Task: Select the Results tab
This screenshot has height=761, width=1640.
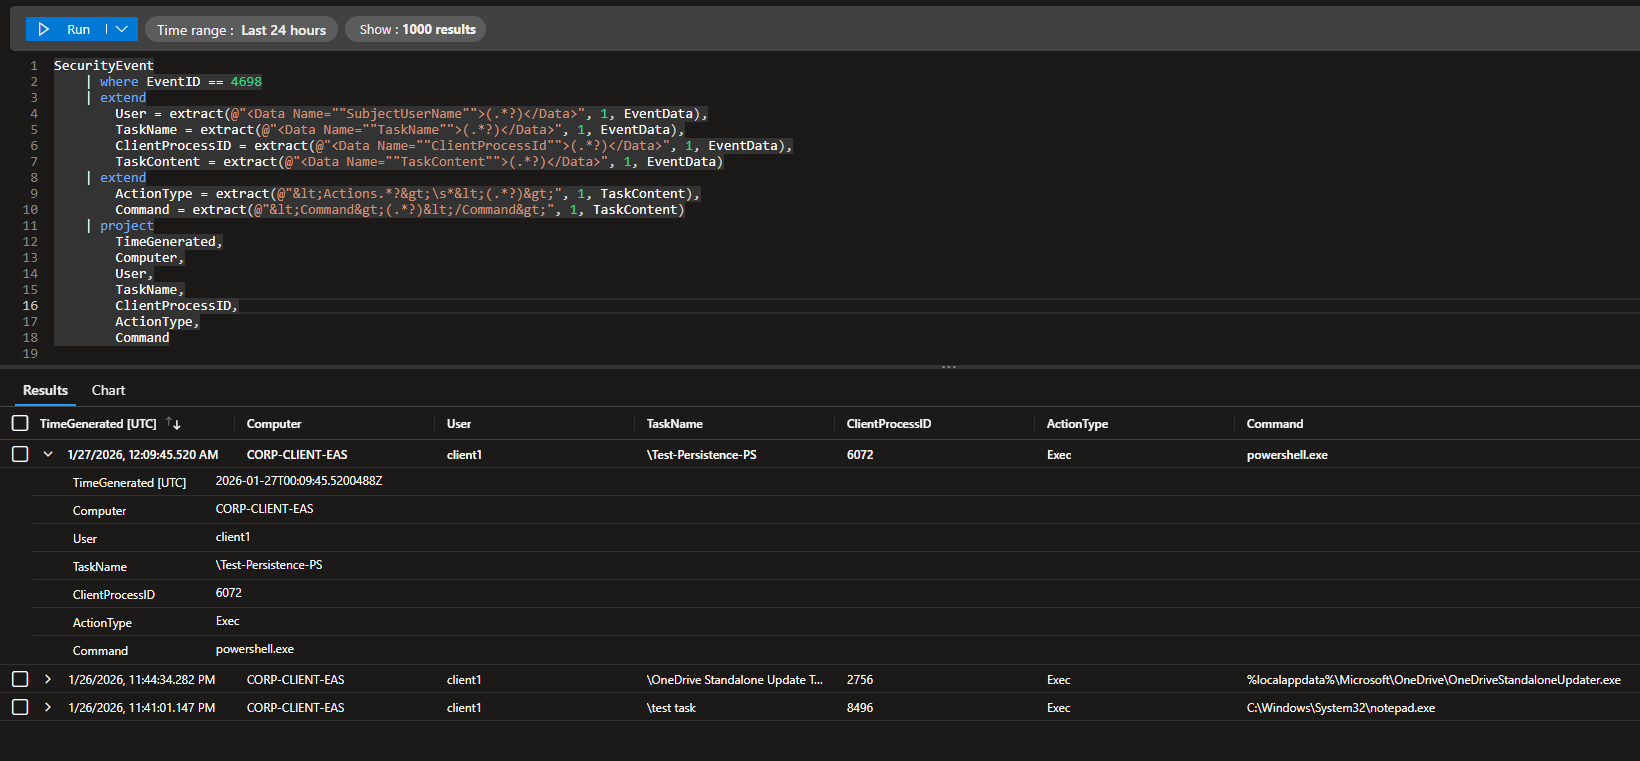Action: (45, 391)
